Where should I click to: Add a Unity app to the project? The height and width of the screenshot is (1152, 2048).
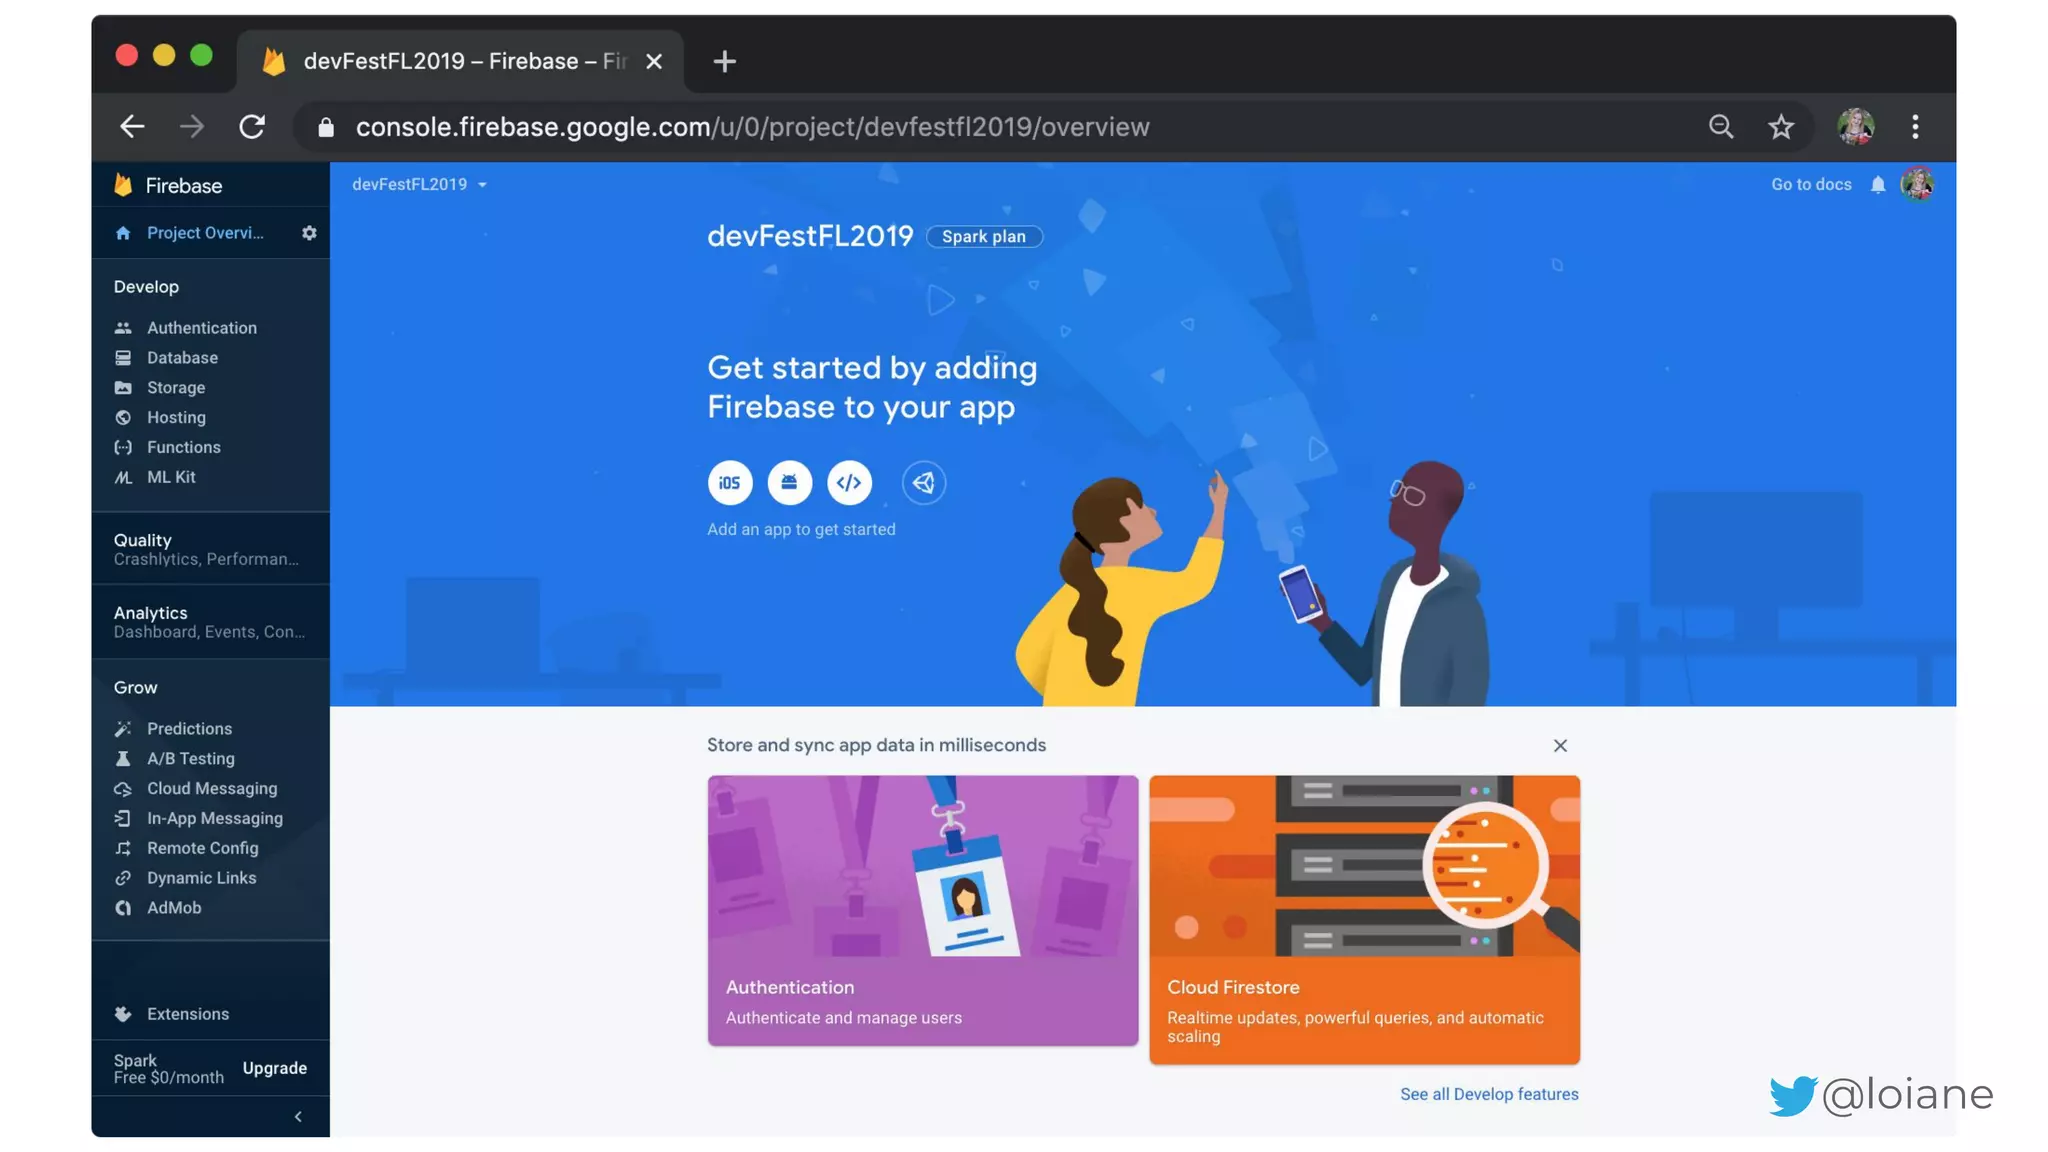click(923, 483)
